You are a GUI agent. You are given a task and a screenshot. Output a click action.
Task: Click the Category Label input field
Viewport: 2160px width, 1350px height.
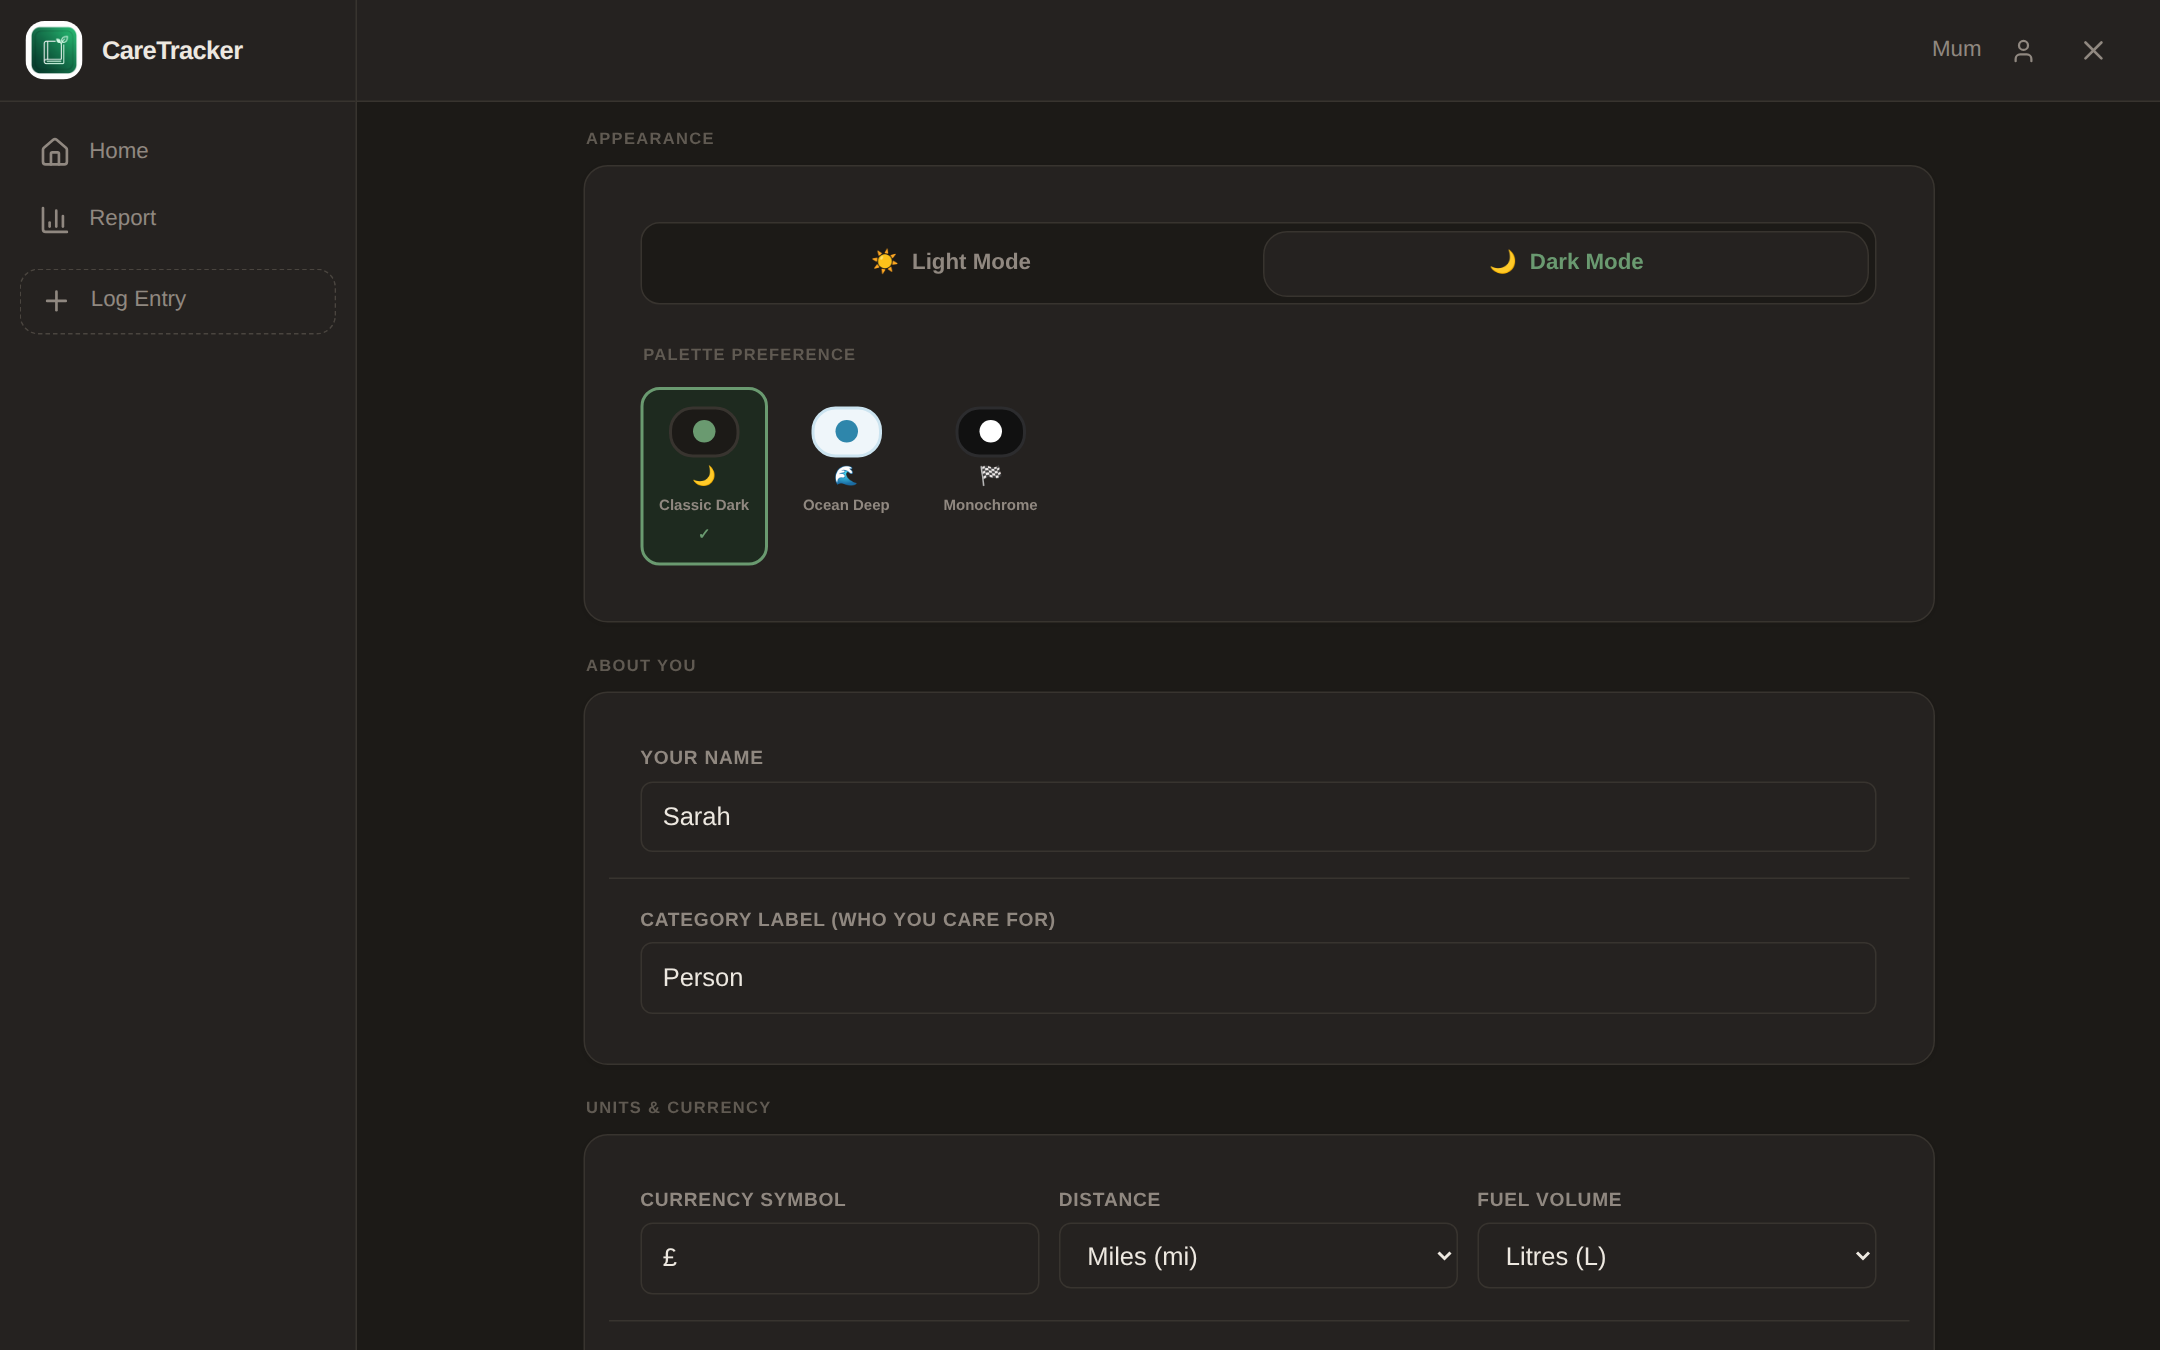coord(1258,978)
